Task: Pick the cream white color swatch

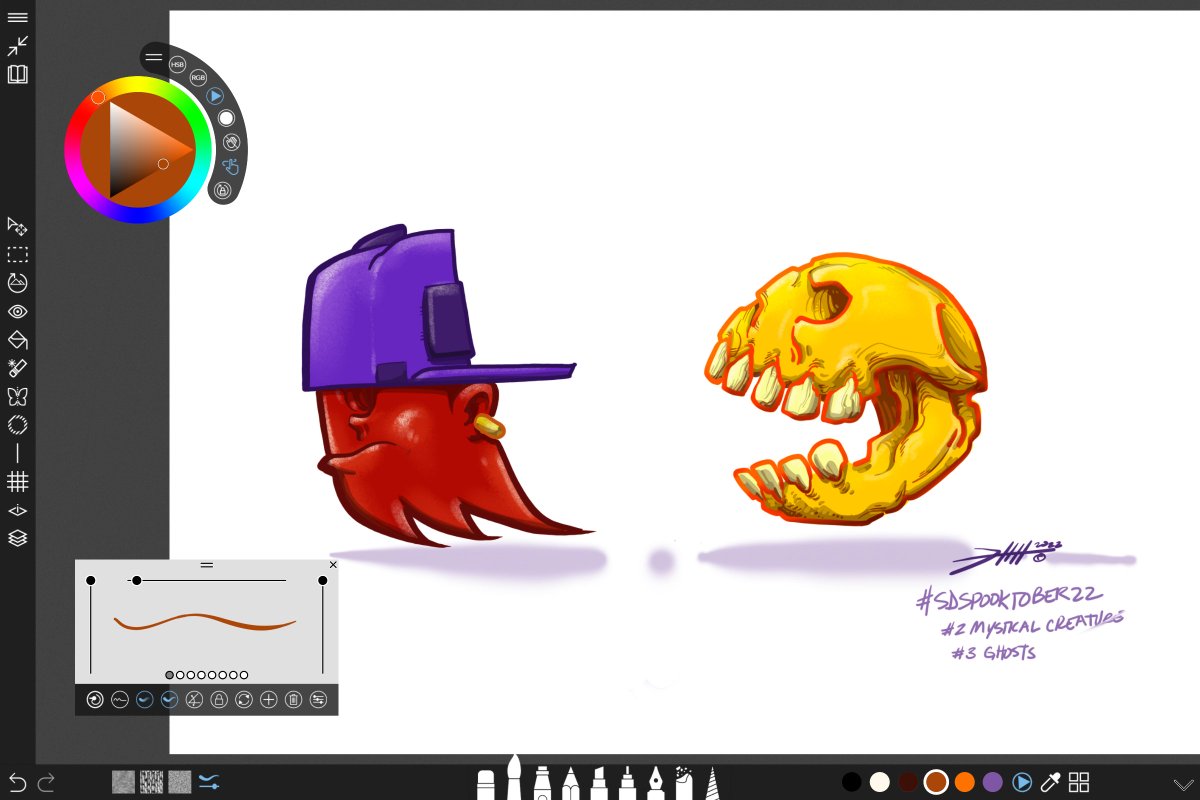Action: click(880, 782)
